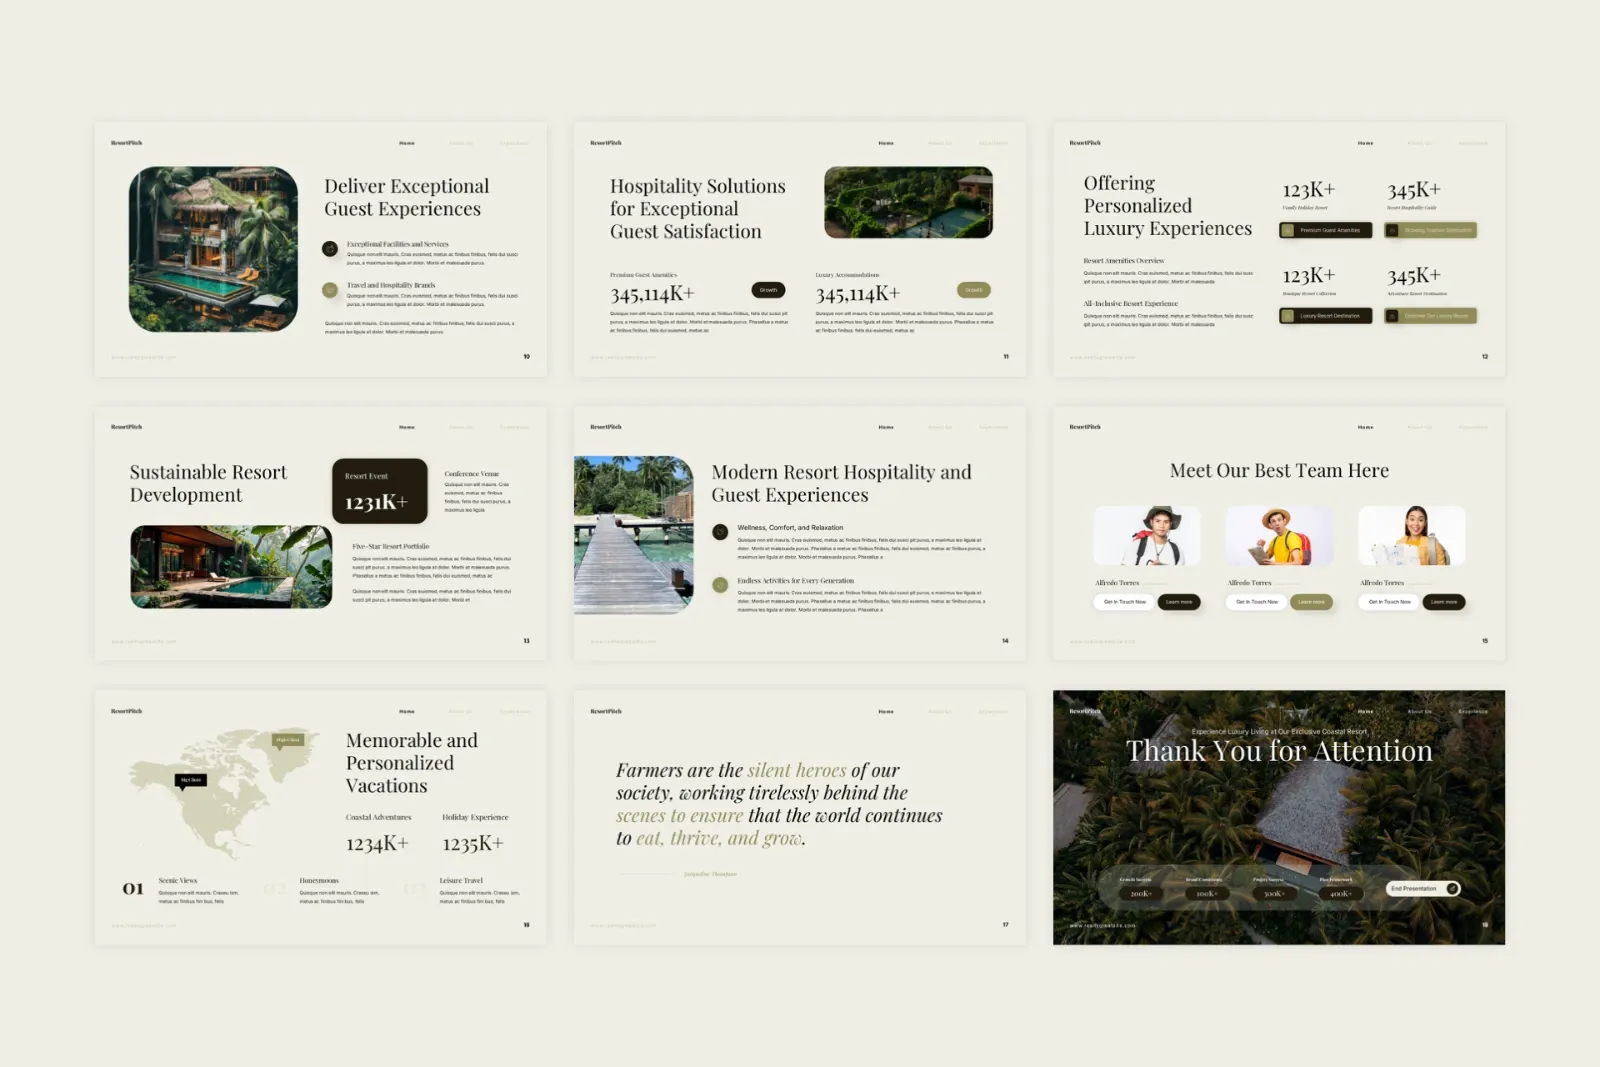The width and height of the screenshot is (1600, 1067).
Task: Select the photo of the smiling woman holding a map
Action: pyautogui.click(x=1411, y=536)
